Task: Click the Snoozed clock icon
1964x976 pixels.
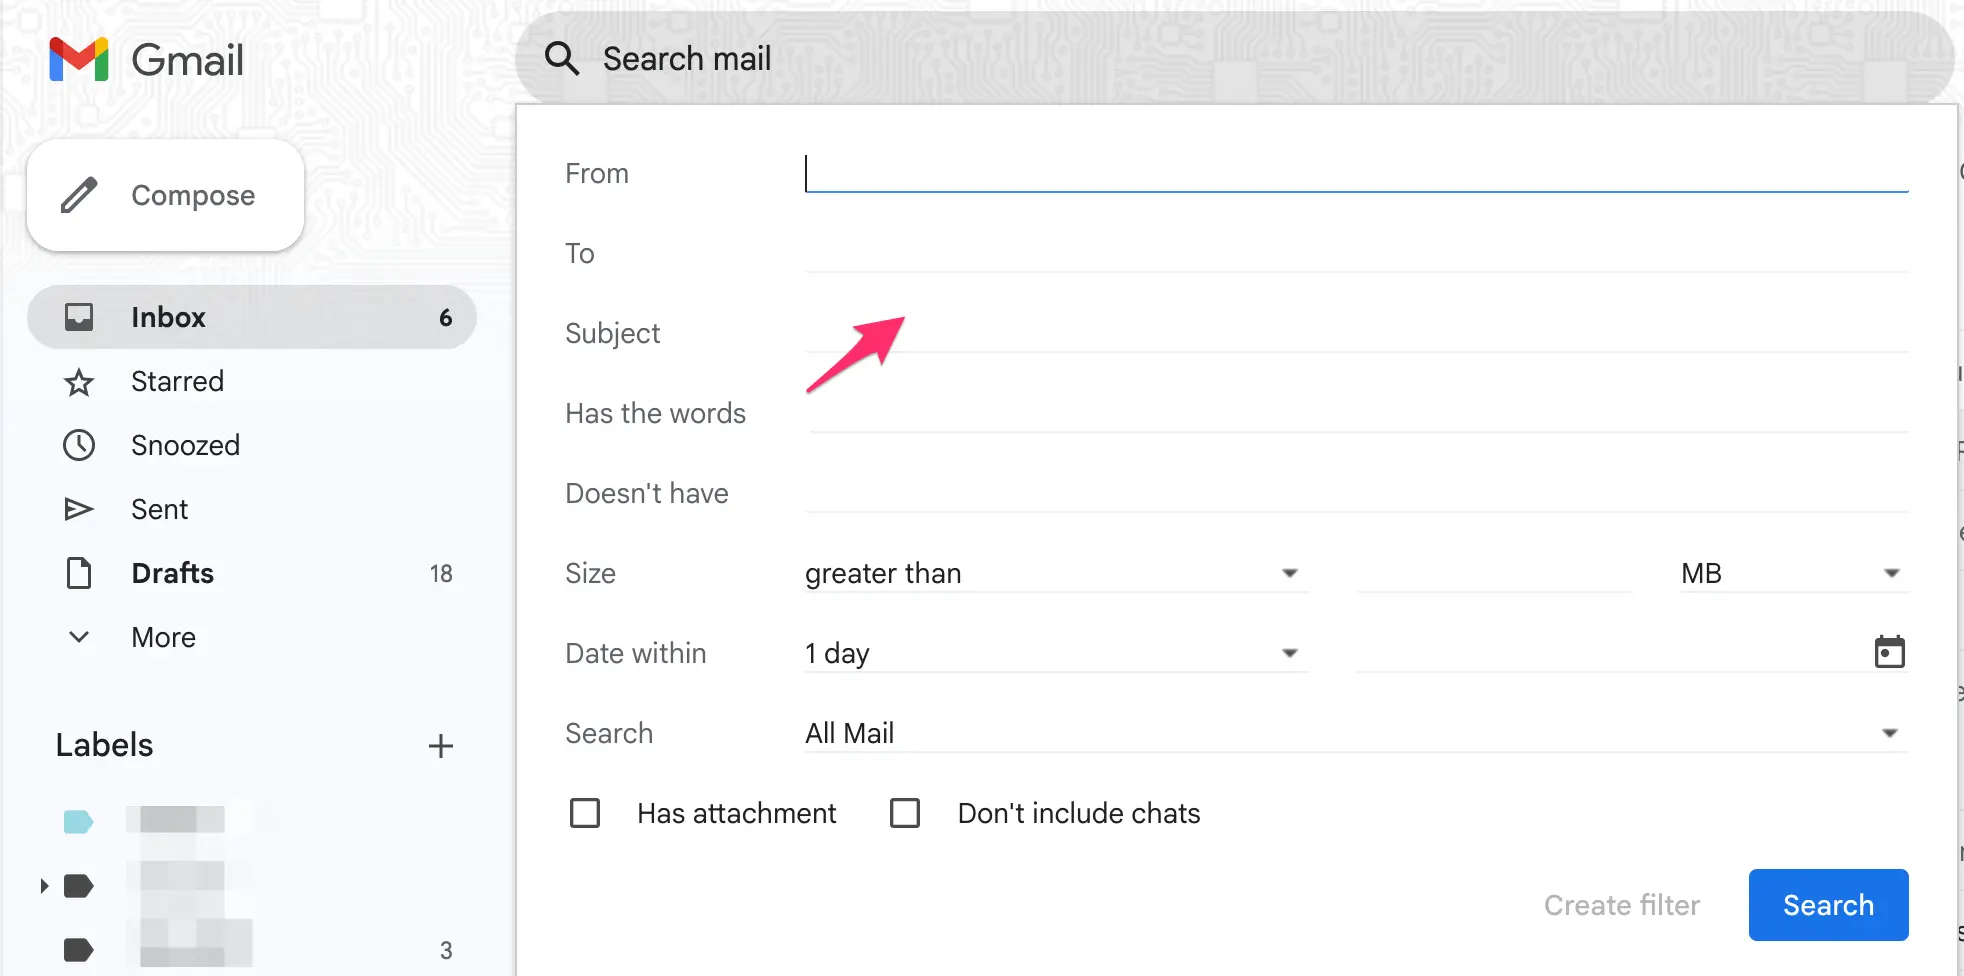Action: pyautogui.click(x=79, y=445)
